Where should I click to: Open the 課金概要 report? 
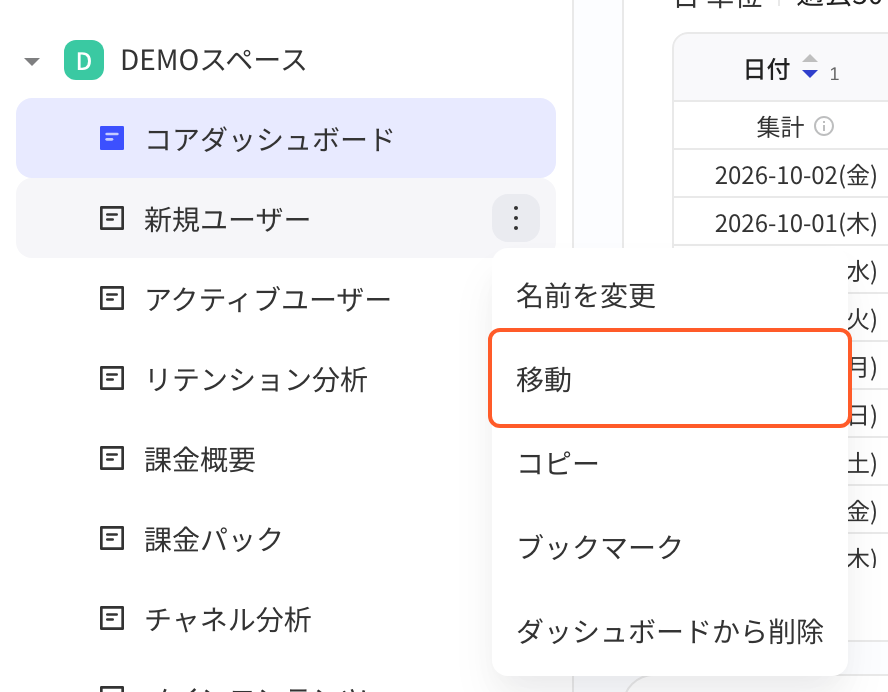200,459
